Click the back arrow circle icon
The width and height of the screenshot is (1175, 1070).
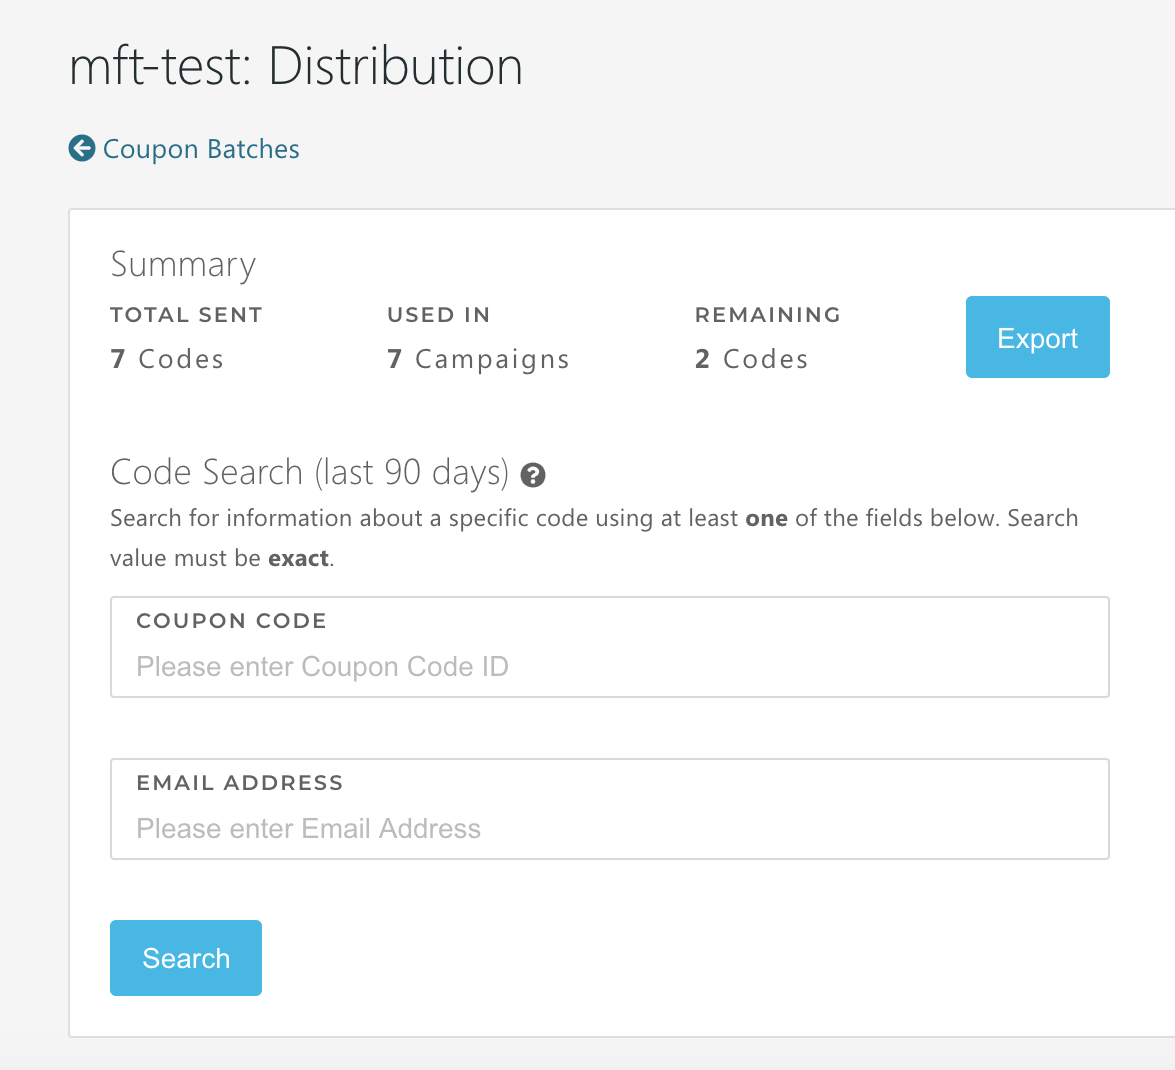(81, 149)
